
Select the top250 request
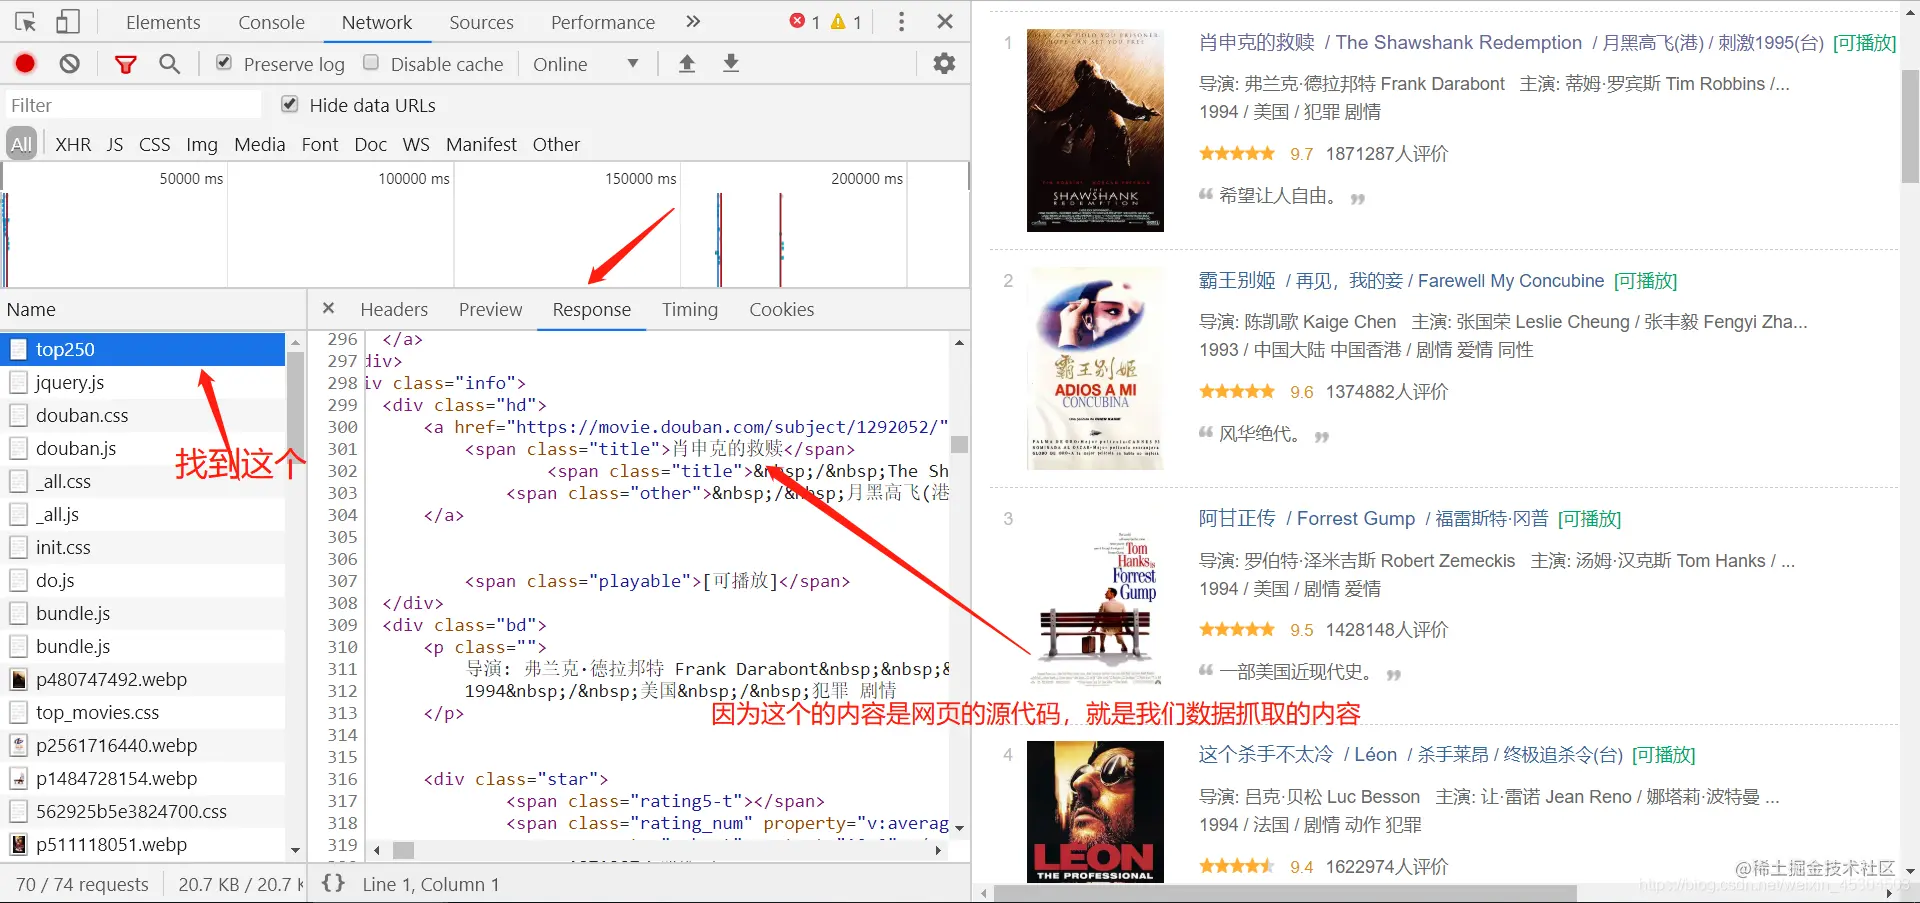point(143,349)
